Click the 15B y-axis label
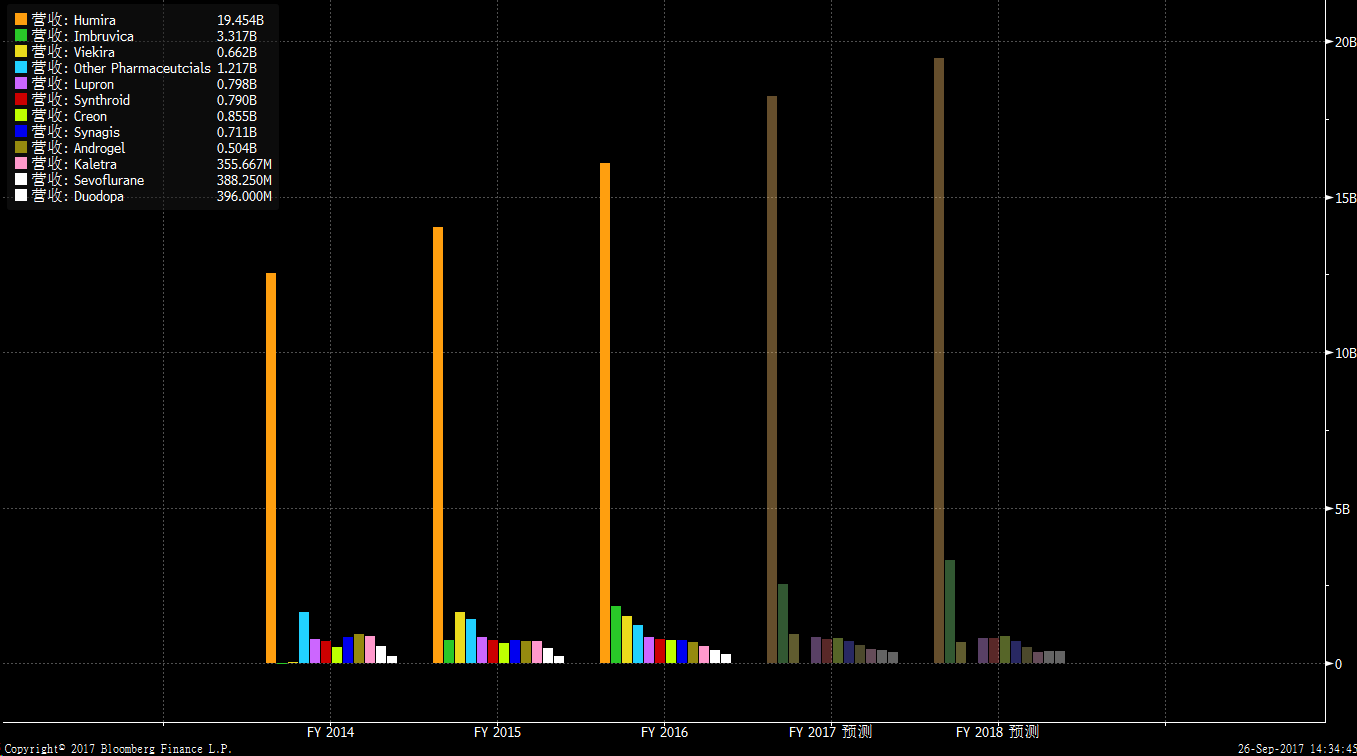Screen dimensions: 1357x756 point(1345,197)
